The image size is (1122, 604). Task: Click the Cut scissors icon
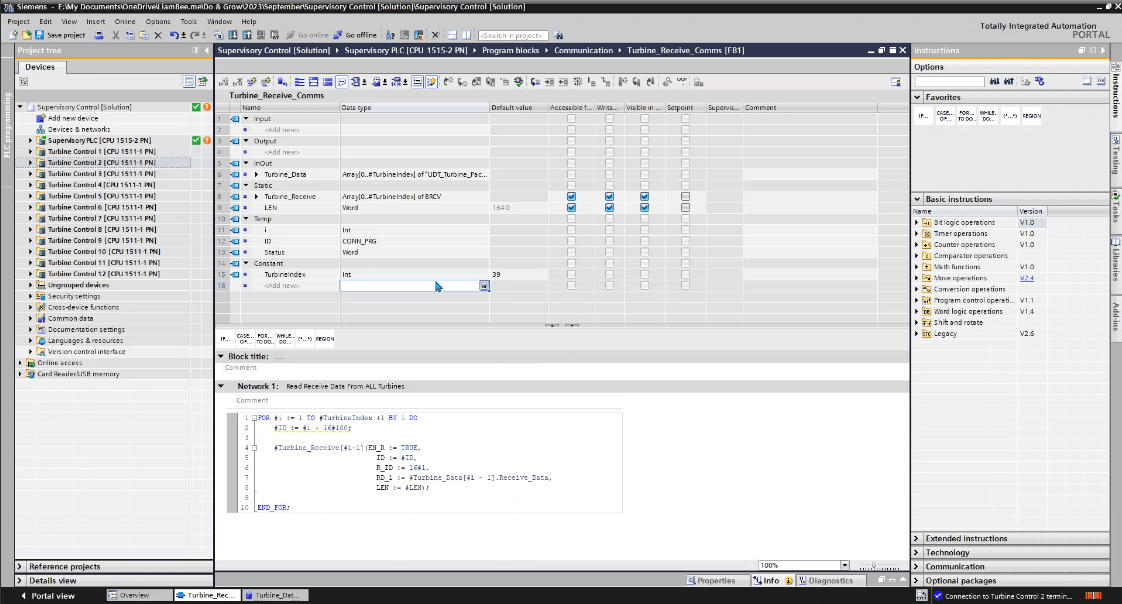pyautogui.click(x=117, y=35)
